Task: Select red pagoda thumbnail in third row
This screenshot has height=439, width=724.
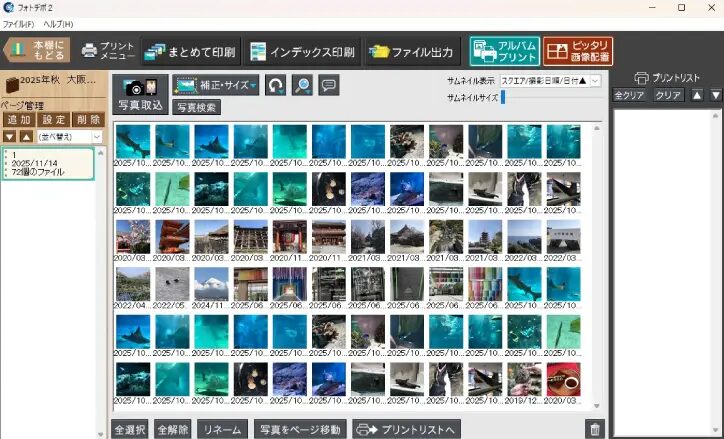Action: pyautogui.click(x=172, y=237)
